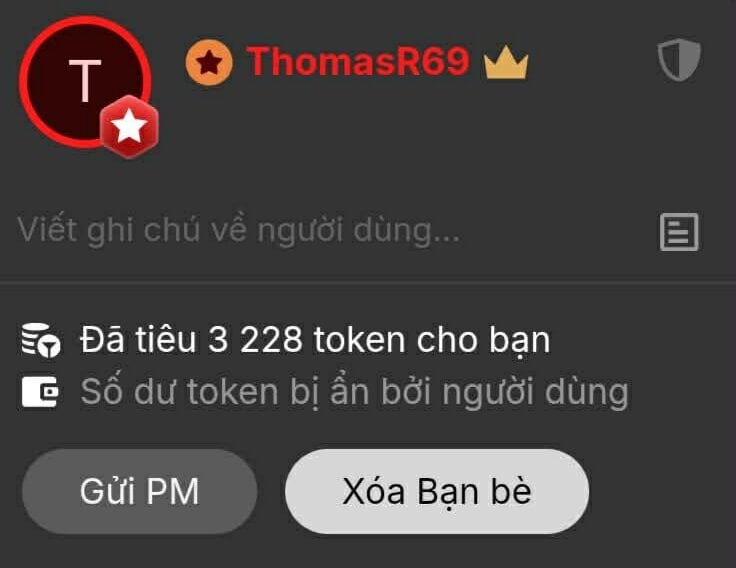Click the horizontal divider below the note field
Image resolution: width=736 pixels, height=568 pixels.
click(368, 283)
